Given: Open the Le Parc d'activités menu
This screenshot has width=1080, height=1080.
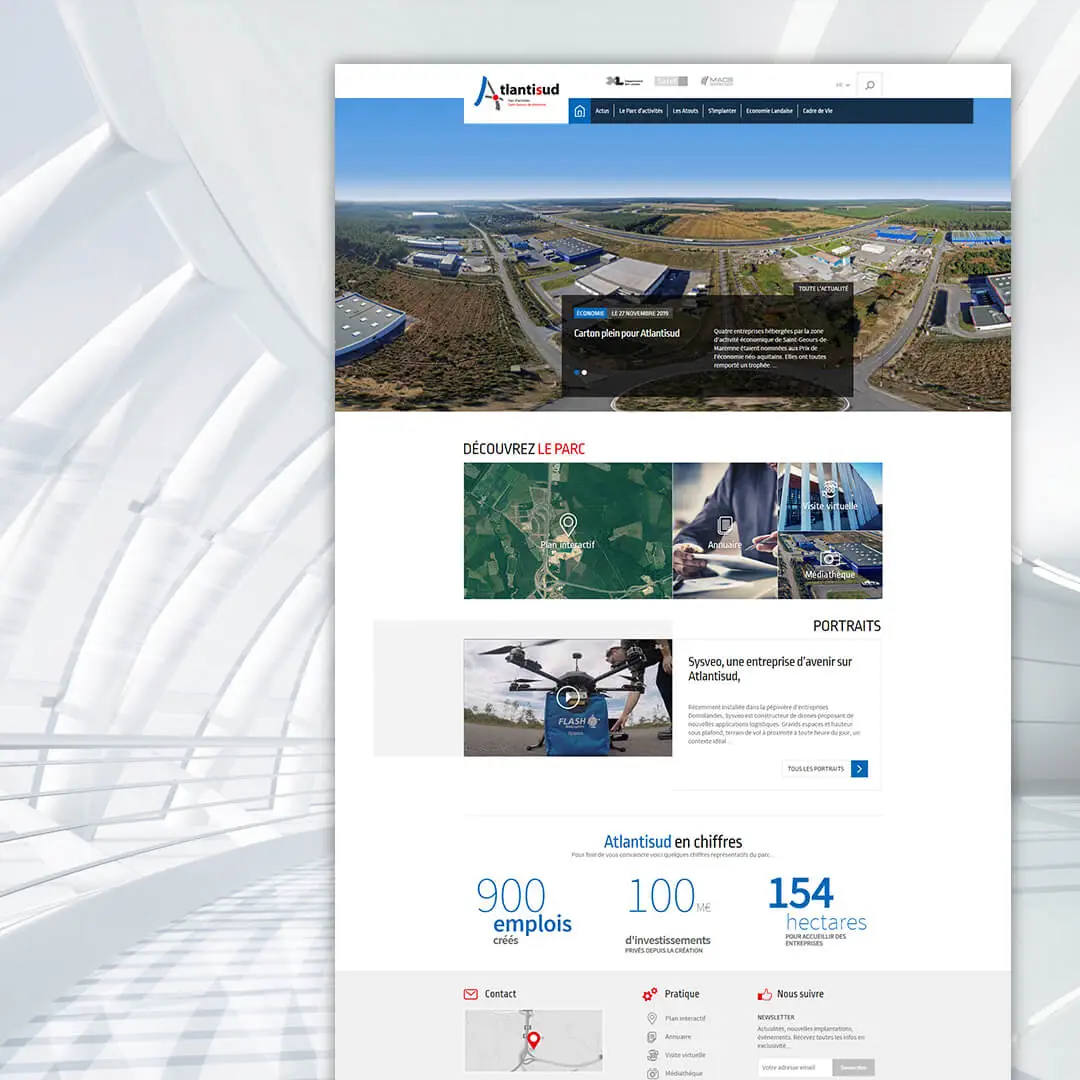Looking at the screenshot, I should coord(641,111).
